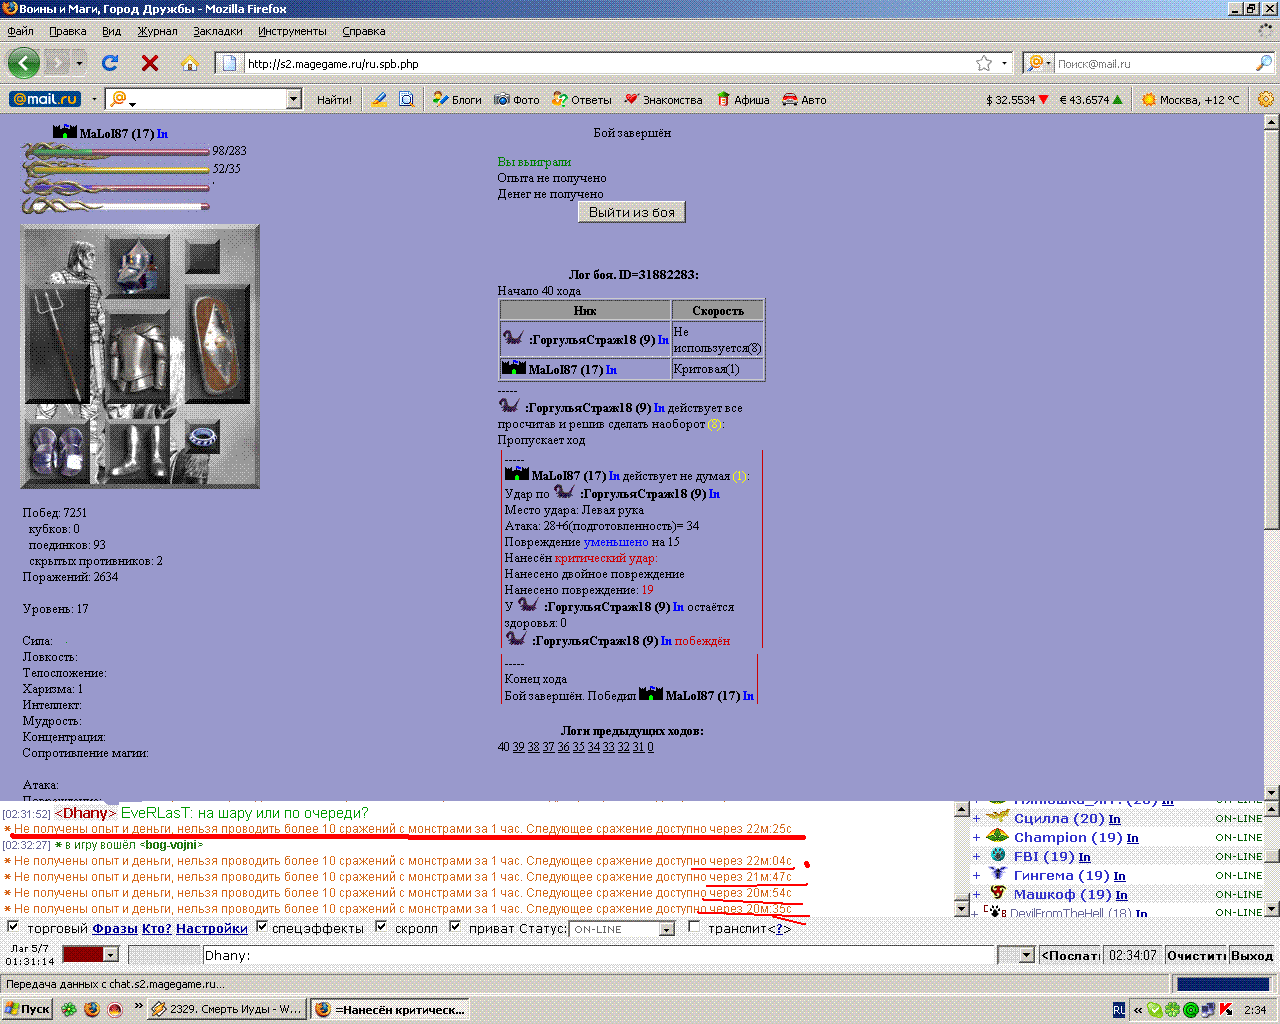Open previous turn log 39
The height and width of the screenshot is (1024, 1280).
tap(518, 747)
